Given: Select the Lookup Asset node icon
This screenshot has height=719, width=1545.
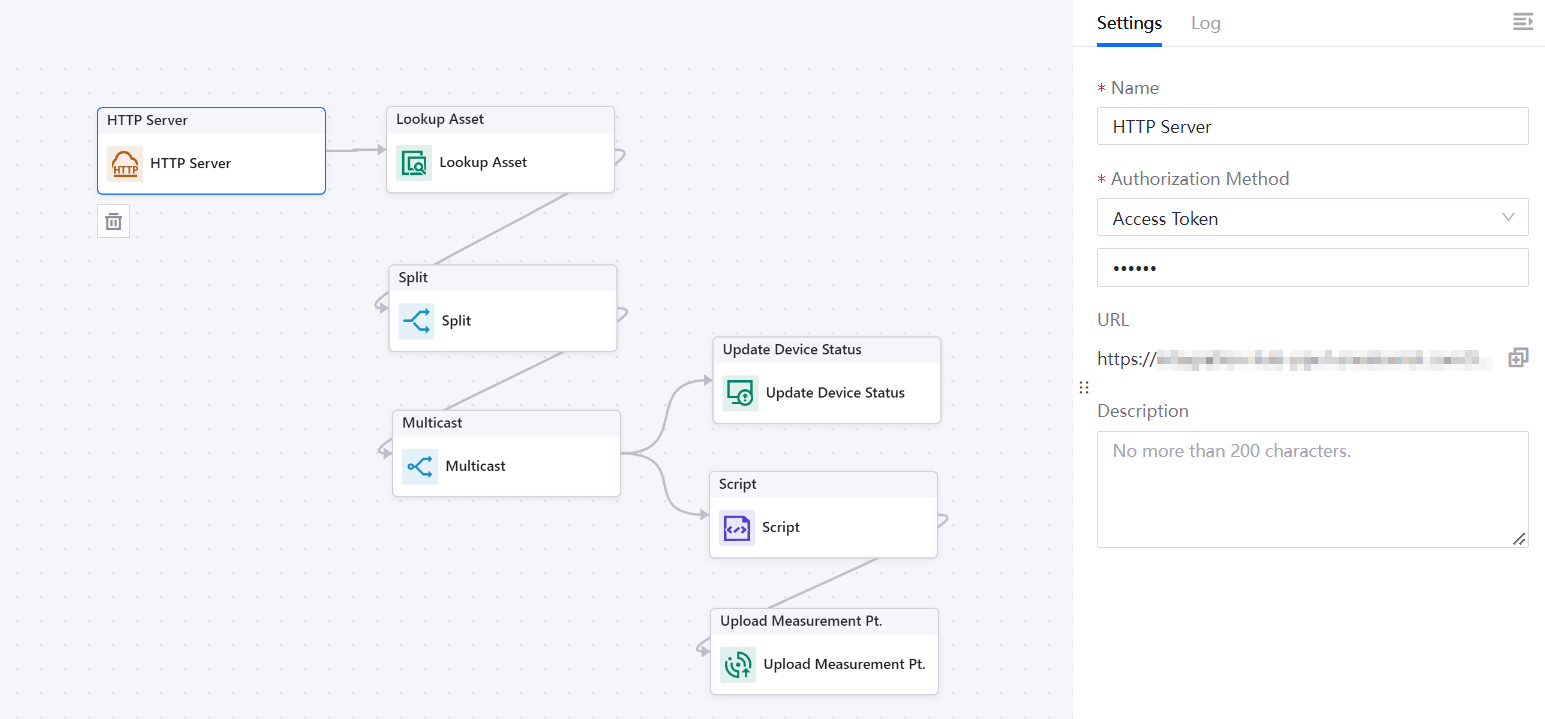Looking at the screenshot, I should pyautogui.click(x=414, y=163).
